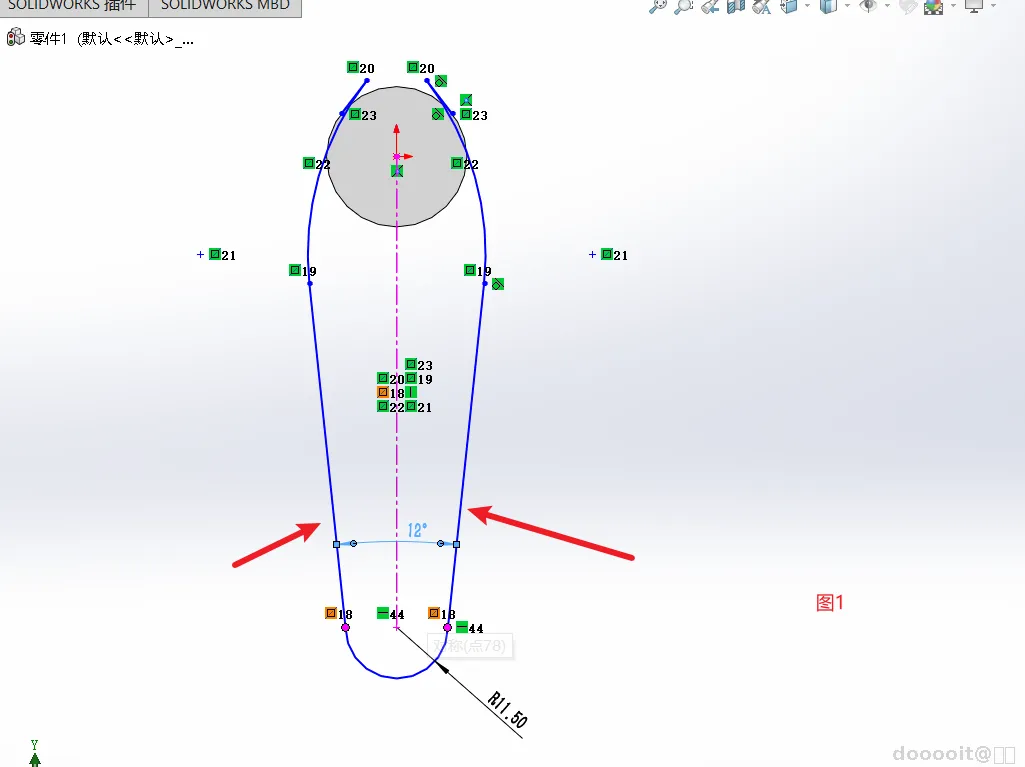Viewport: 1025px width, 767px height.
Task: Click tangent relation icon left of right 23
Action: click(438, 114)
